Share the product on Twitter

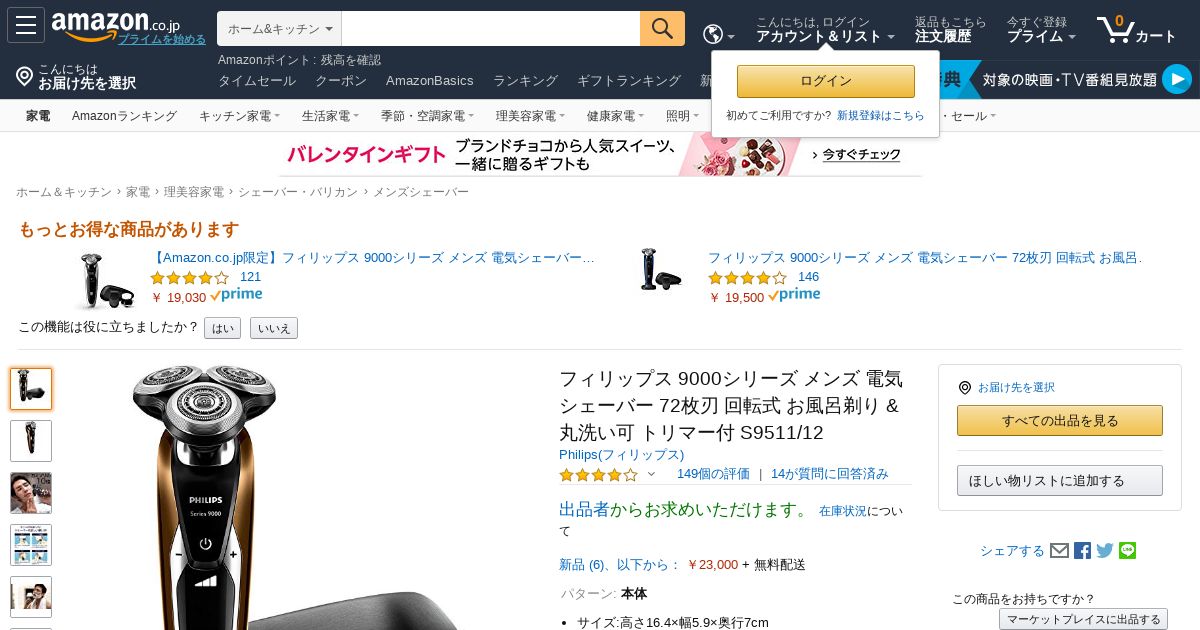1105,551
